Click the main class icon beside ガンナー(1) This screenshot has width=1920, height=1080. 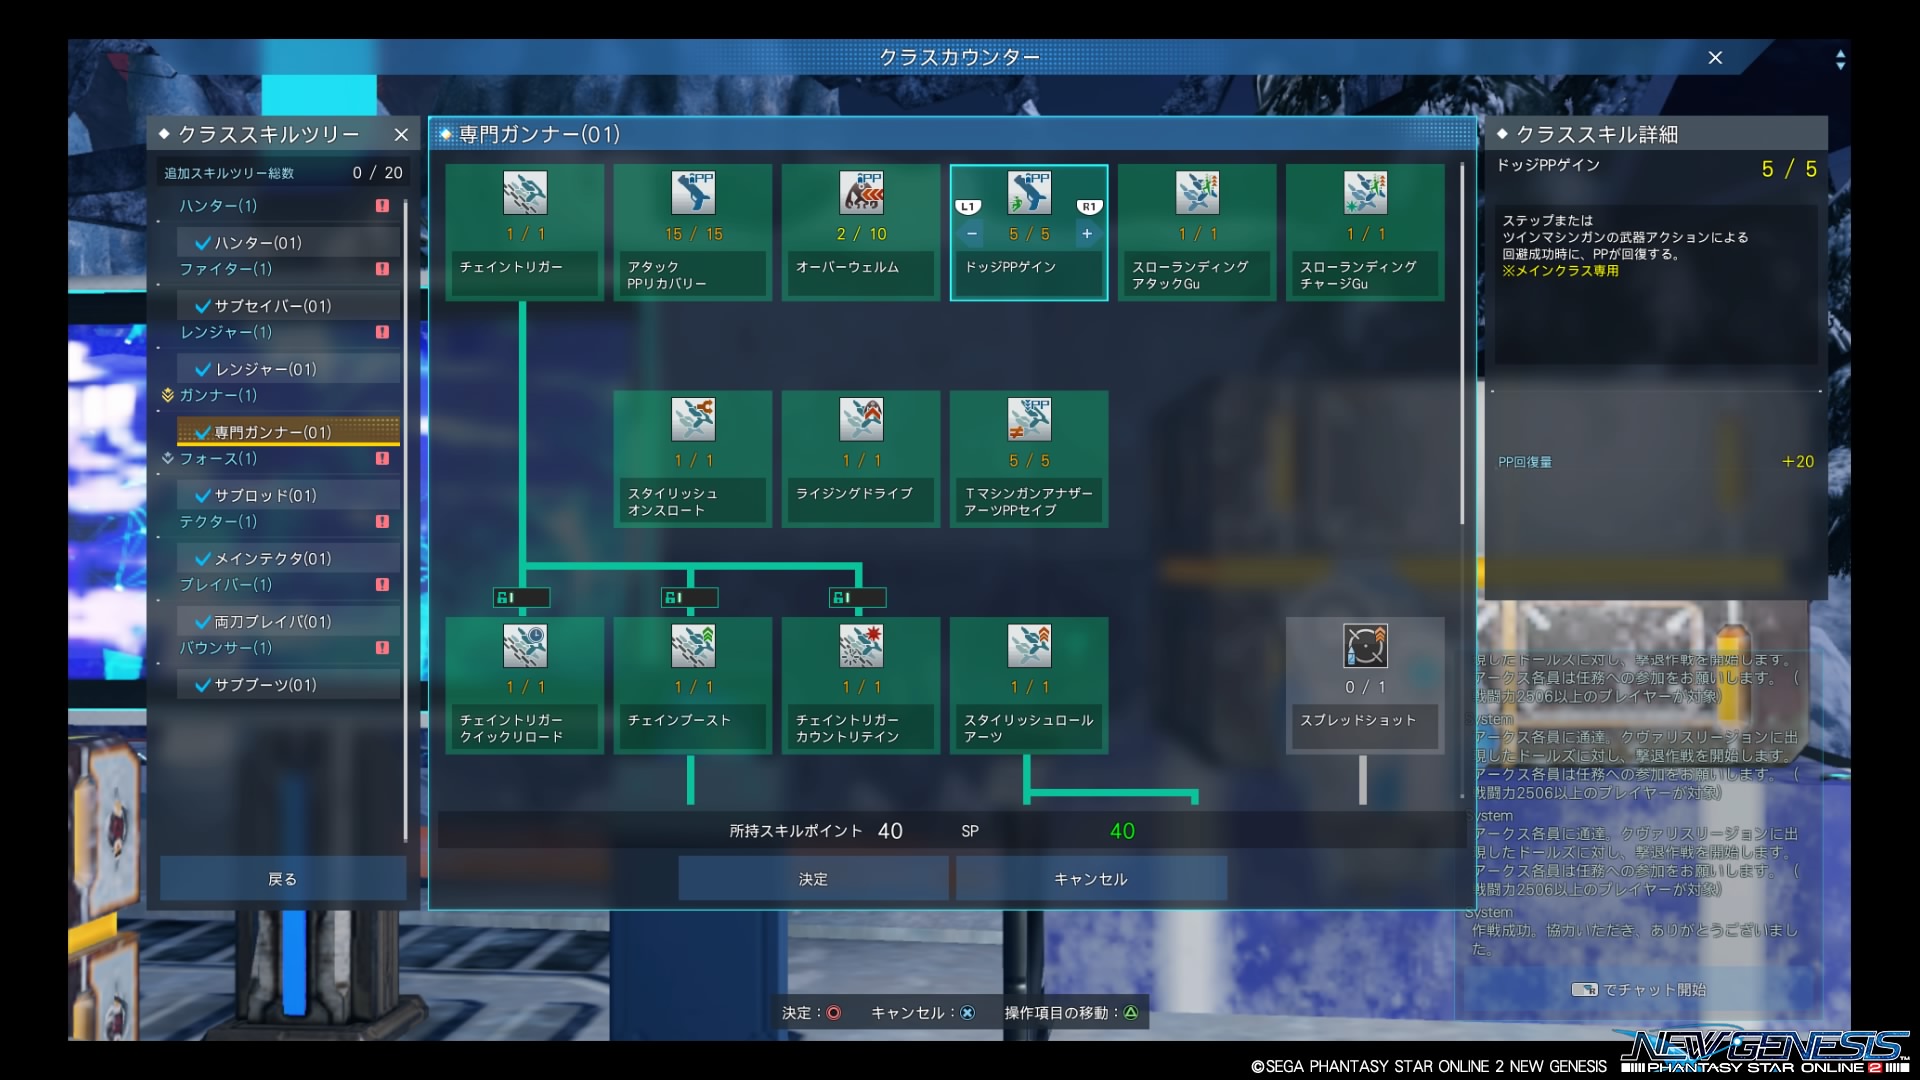[x=167, y=395]
